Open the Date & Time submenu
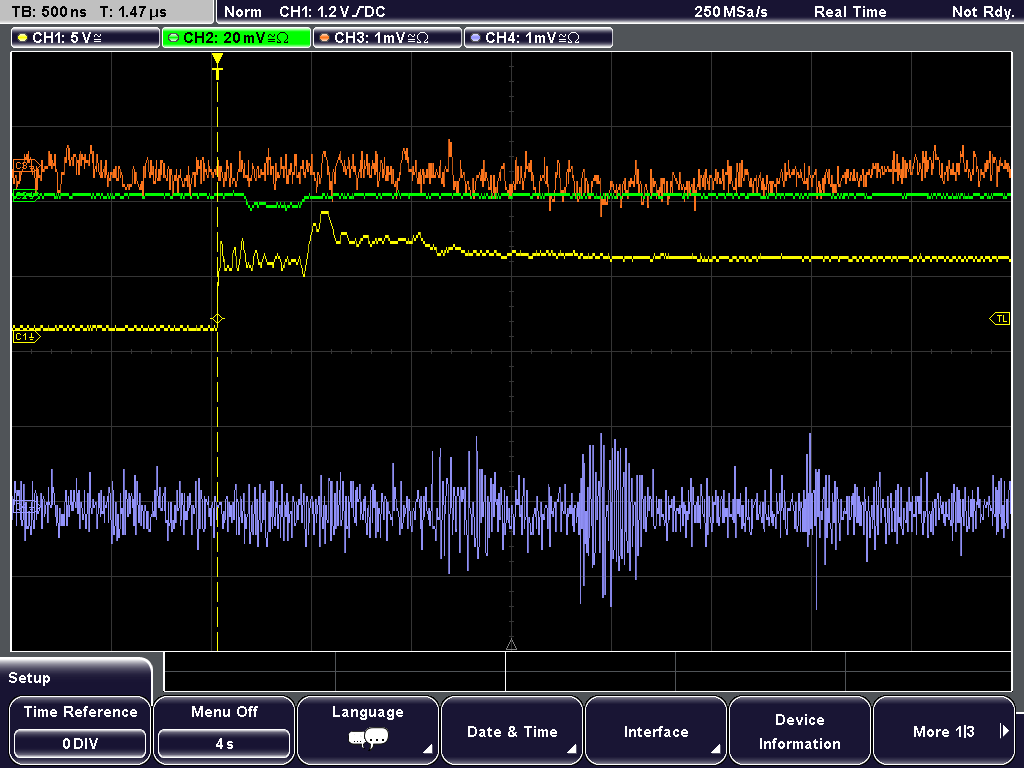This screenshot has width=1024, height=768. (512, 729)
